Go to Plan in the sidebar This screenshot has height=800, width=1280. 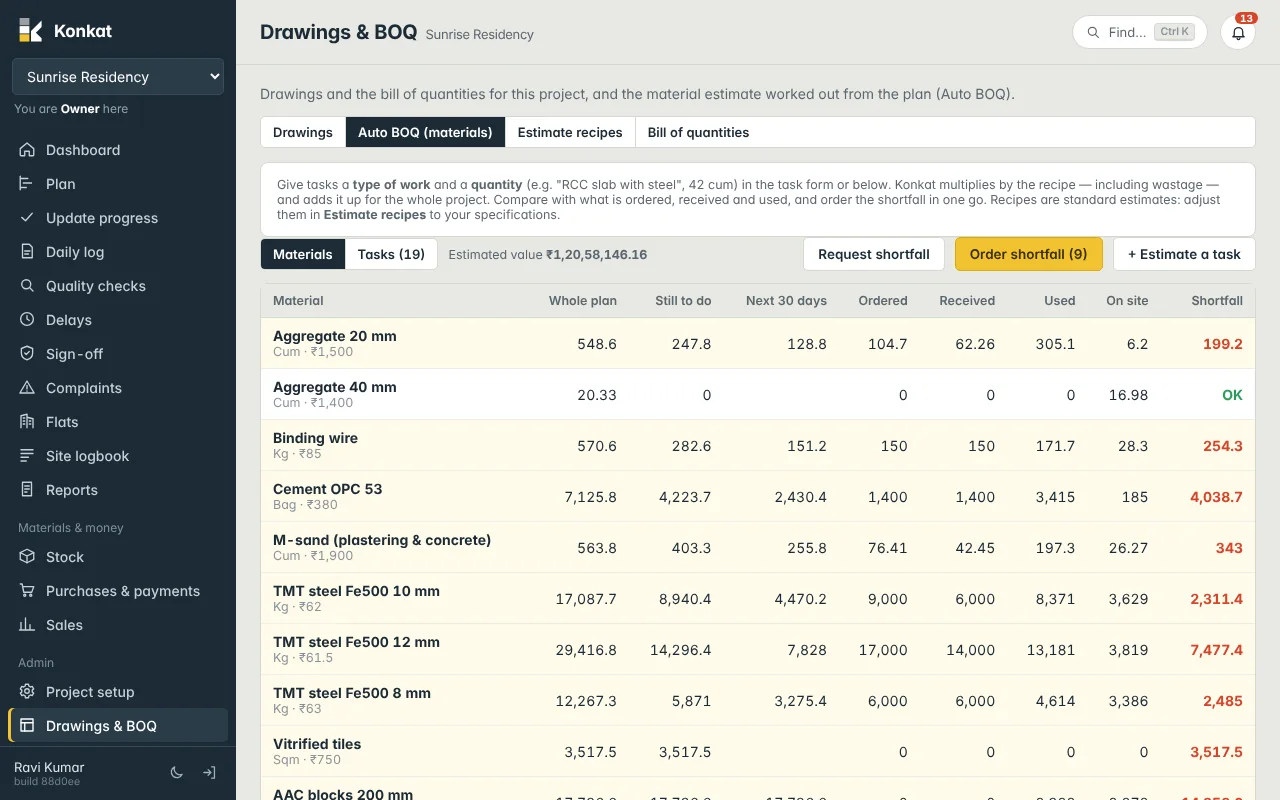pos(118,184)
